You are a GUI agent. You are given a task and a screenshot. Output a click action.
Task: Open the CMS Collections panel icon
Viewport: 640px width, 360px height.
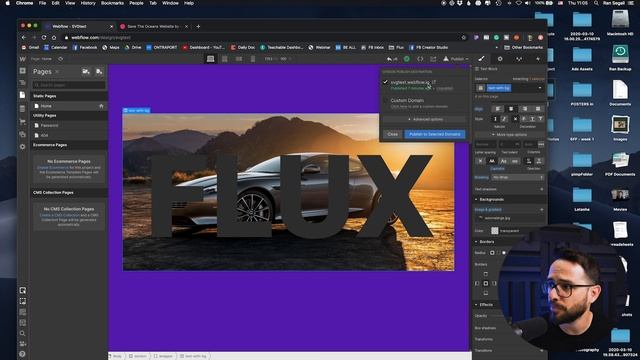[x=23, y=109]
